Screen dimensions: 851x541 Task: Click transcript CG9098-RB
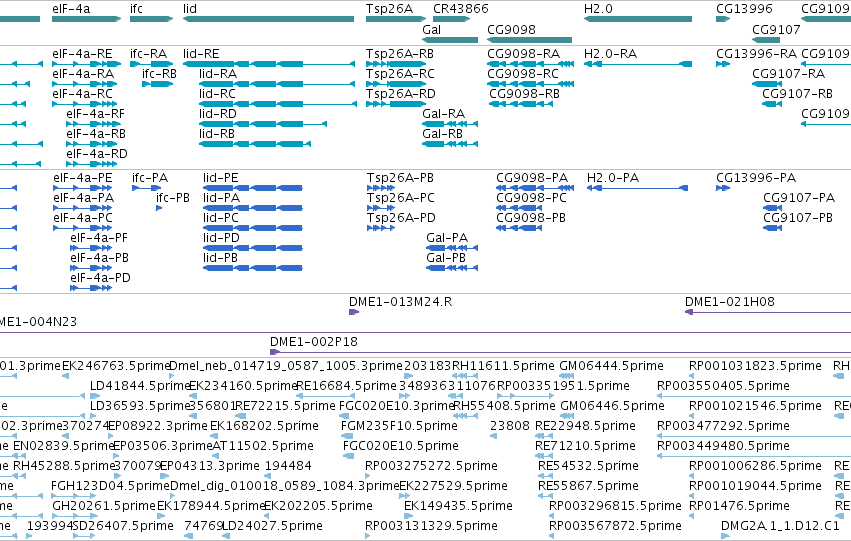521,104
